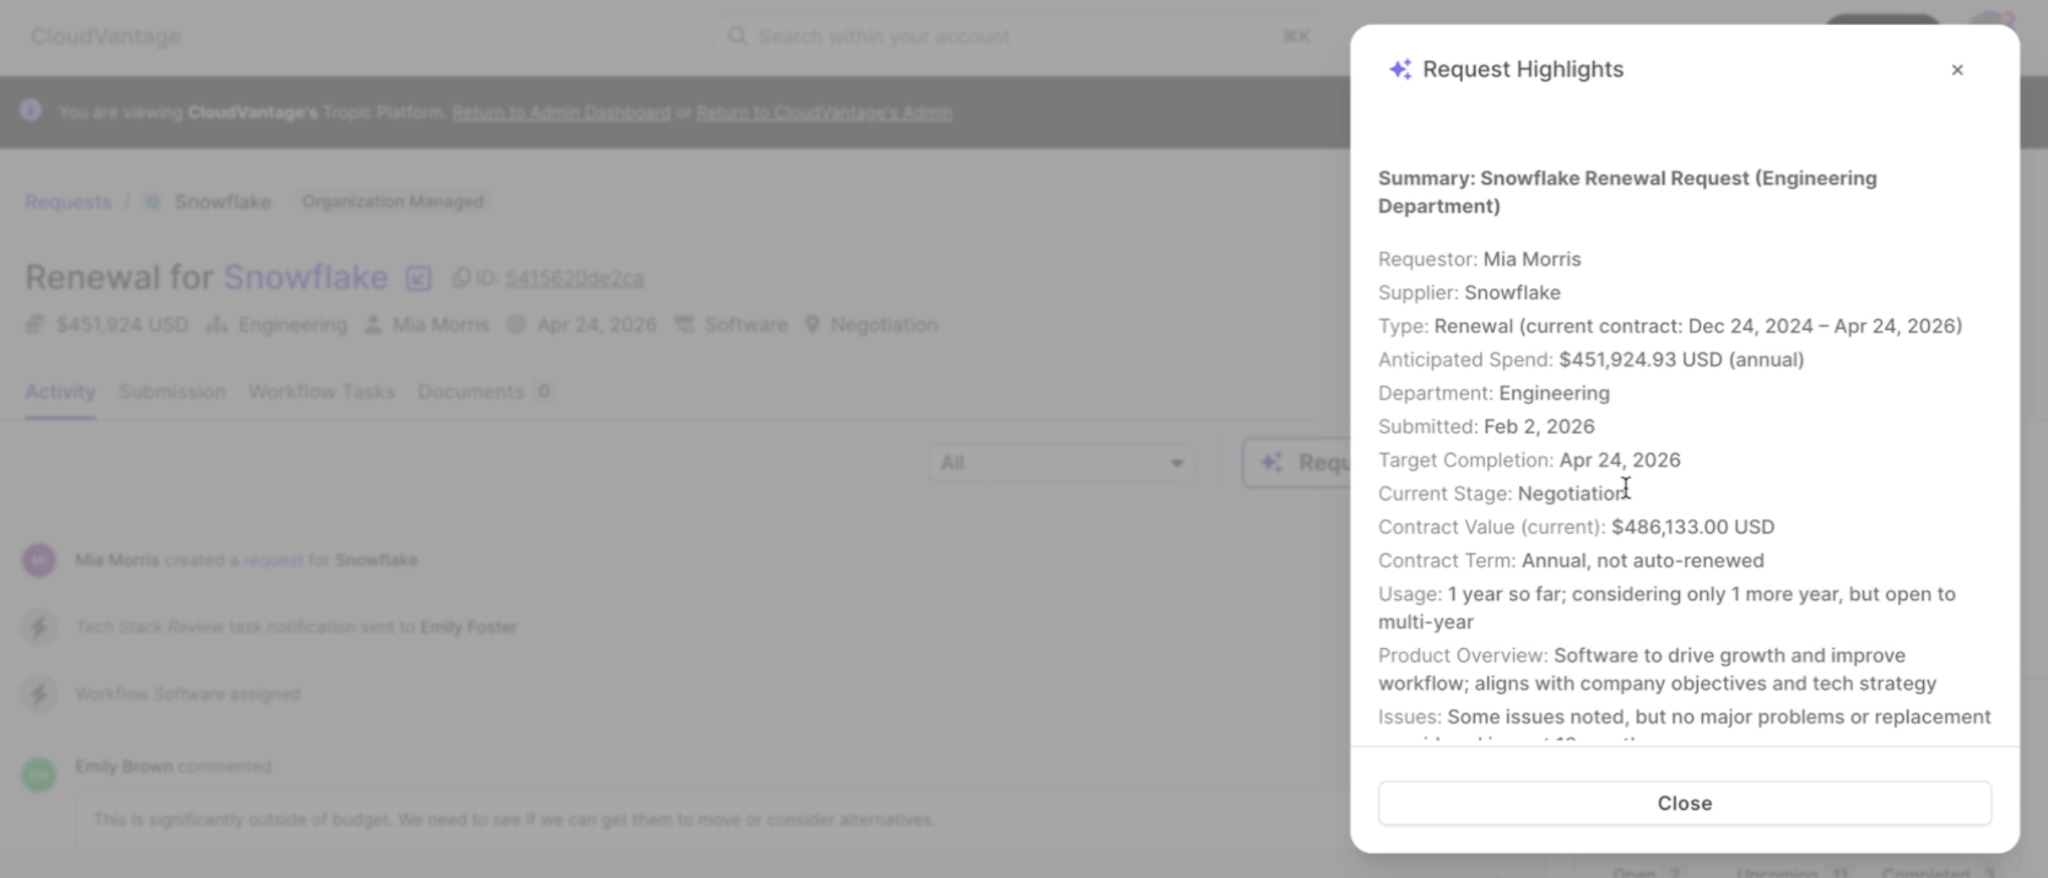
Task: Click the lightning icon for Tech Stack Review
Action: [x=39, y=627]
